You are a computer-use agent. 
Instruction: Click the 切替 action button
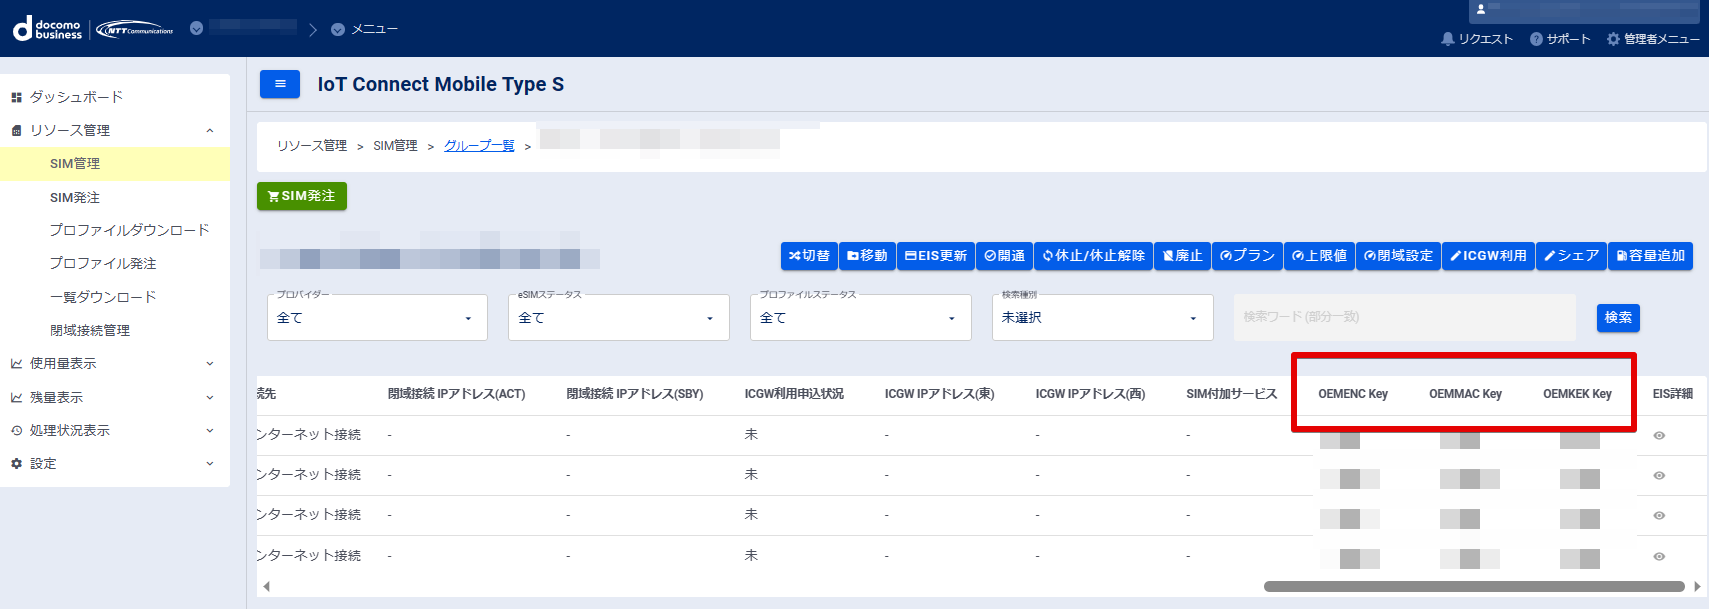pos(809,256)
